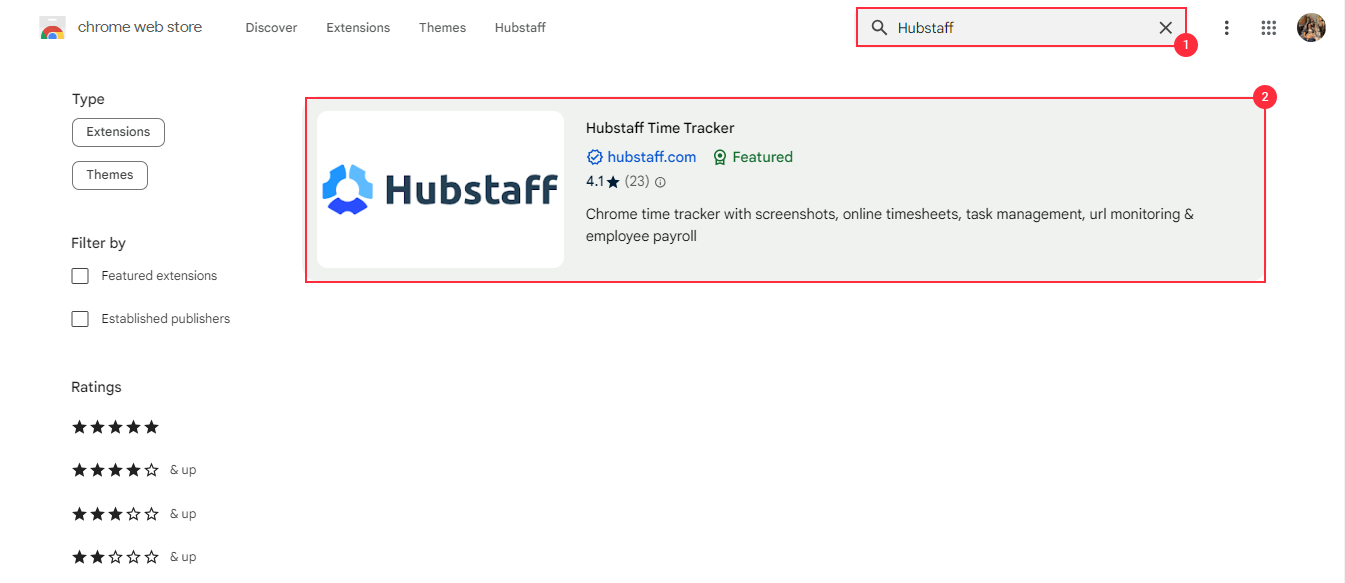Open the three-dot more options menu
The image size is (1345, 583).
(x=1227, y=28)
